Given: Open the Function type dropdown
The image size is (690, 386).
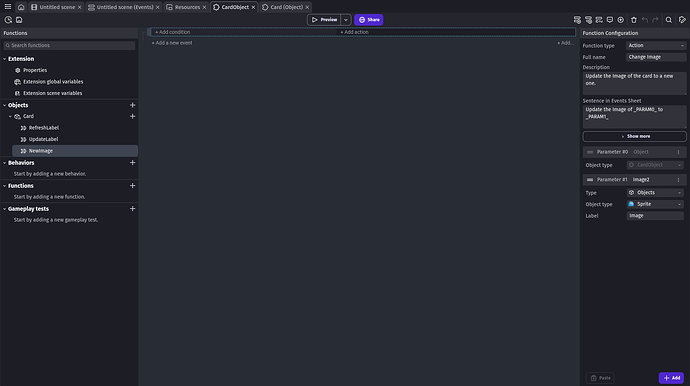Looking at the screenshot, I should (656, 45).
